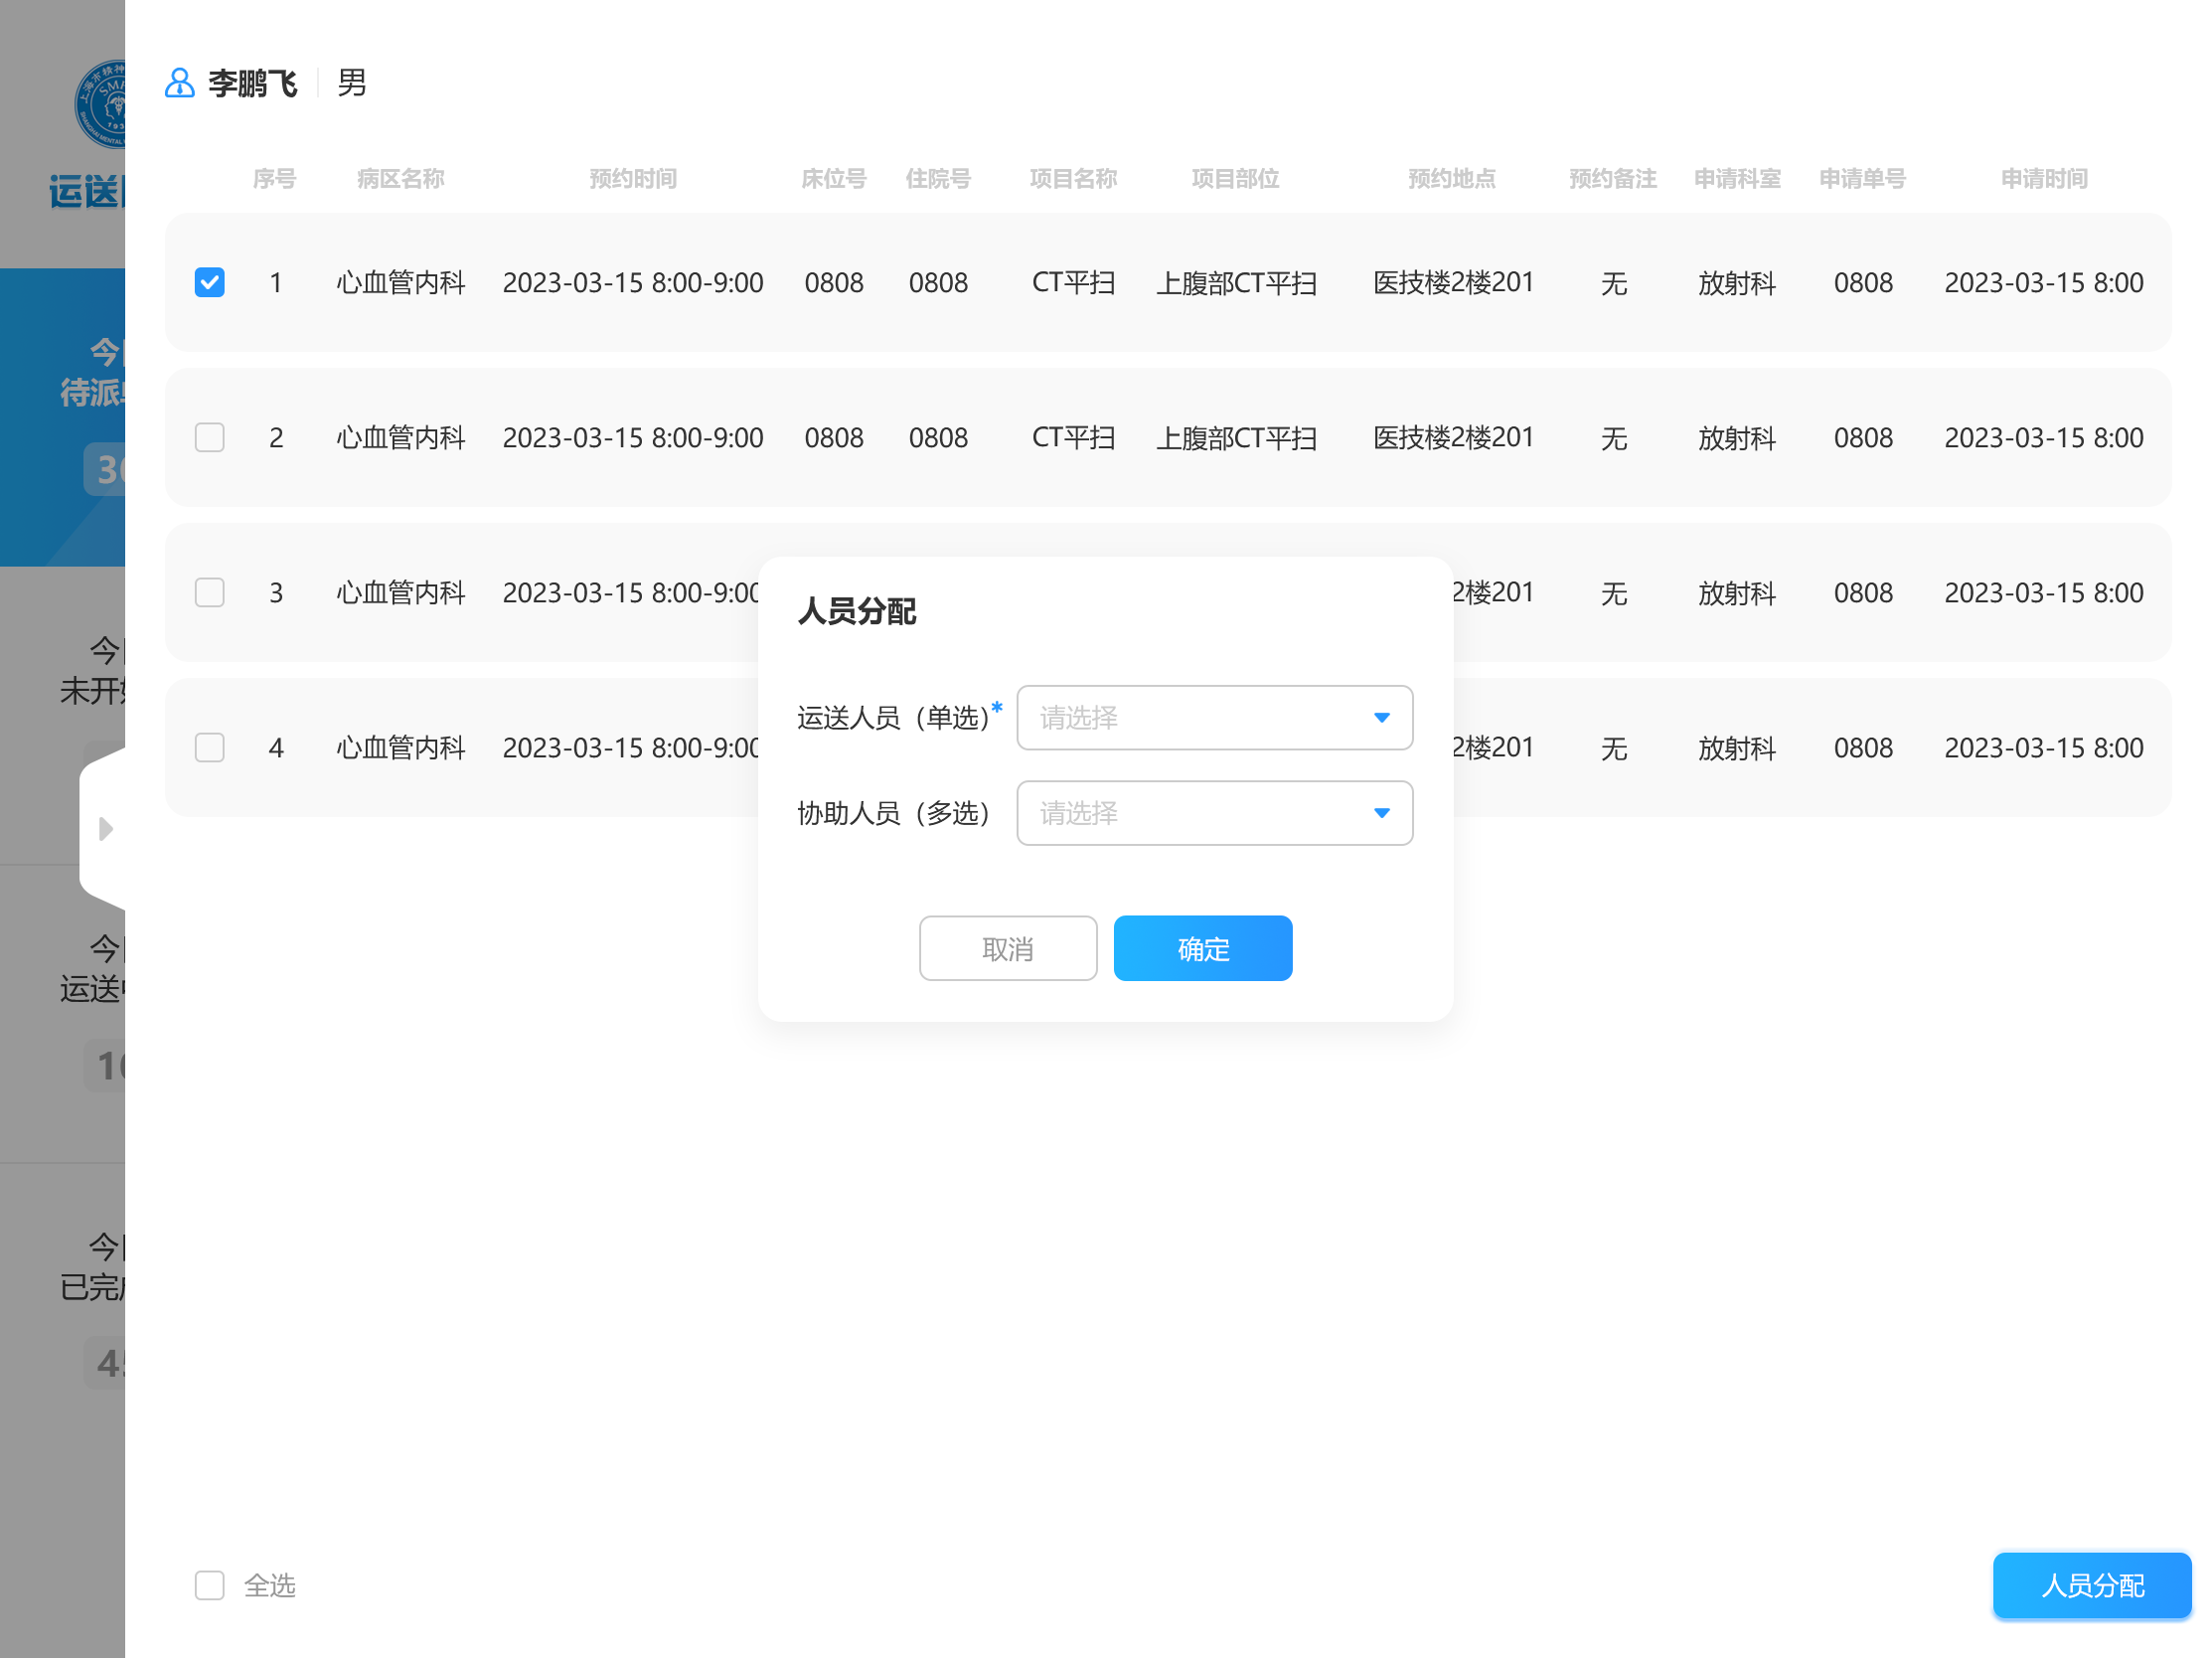This screenshot has width=2212, height=1658.
Task: Click the patient user icon beside 李鹏飞
Action: click(179, 83)
